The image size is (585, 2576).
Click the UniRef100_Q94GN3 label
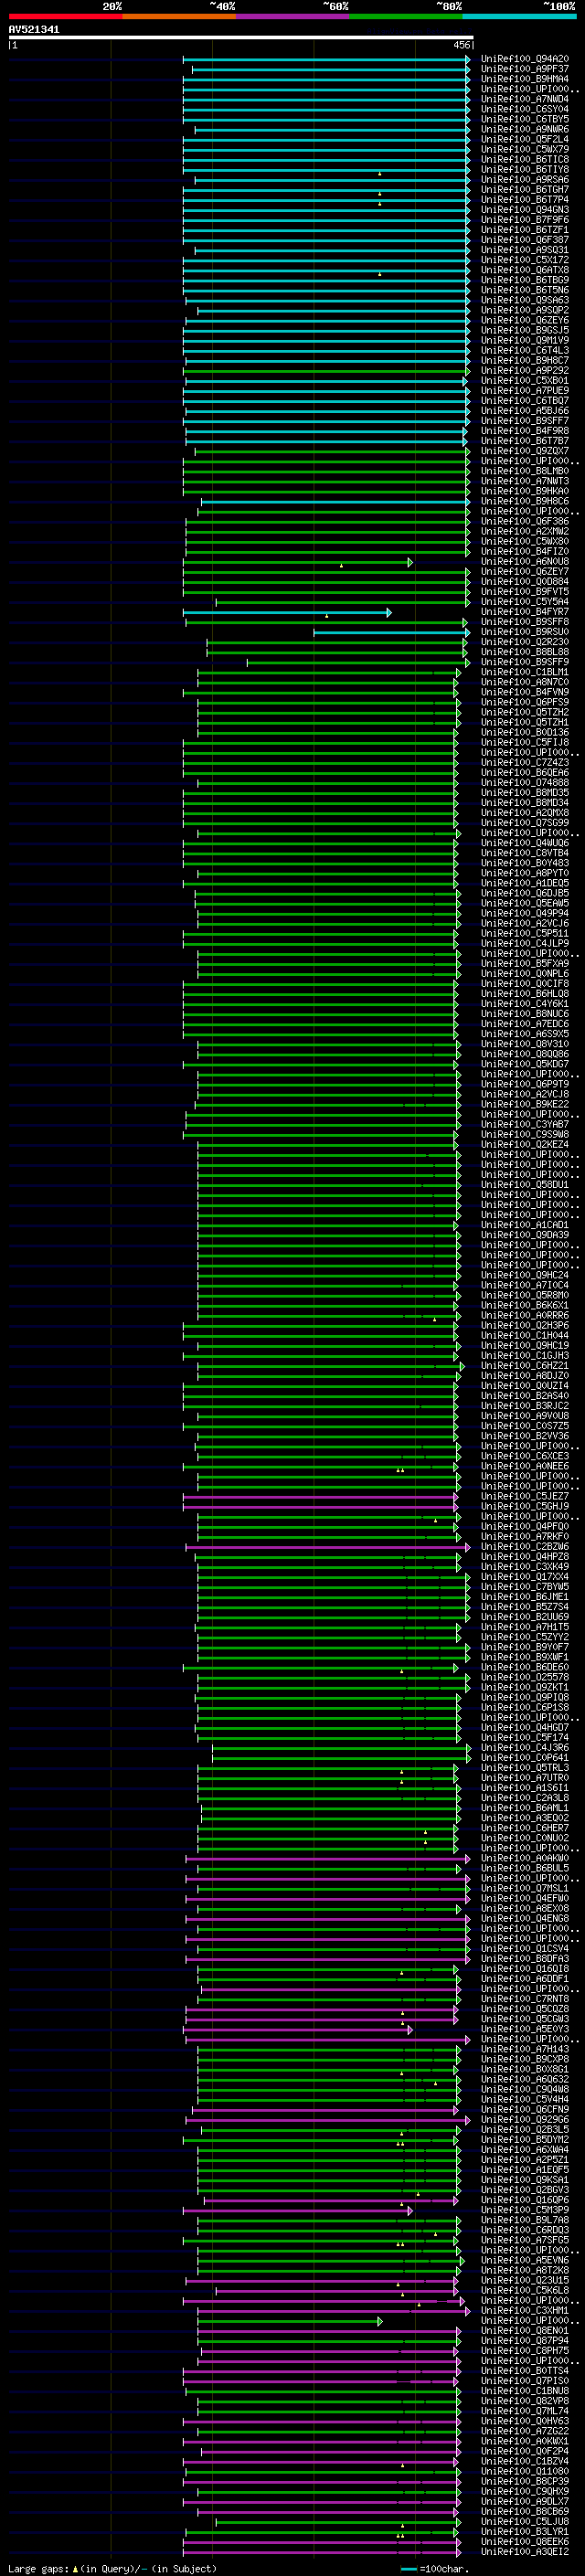[524, 210]
